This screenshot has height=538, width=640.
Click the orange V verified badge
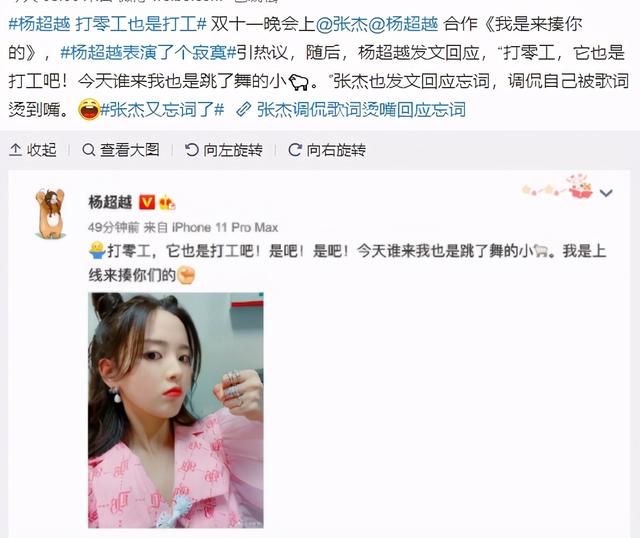(x=147, y=202)
